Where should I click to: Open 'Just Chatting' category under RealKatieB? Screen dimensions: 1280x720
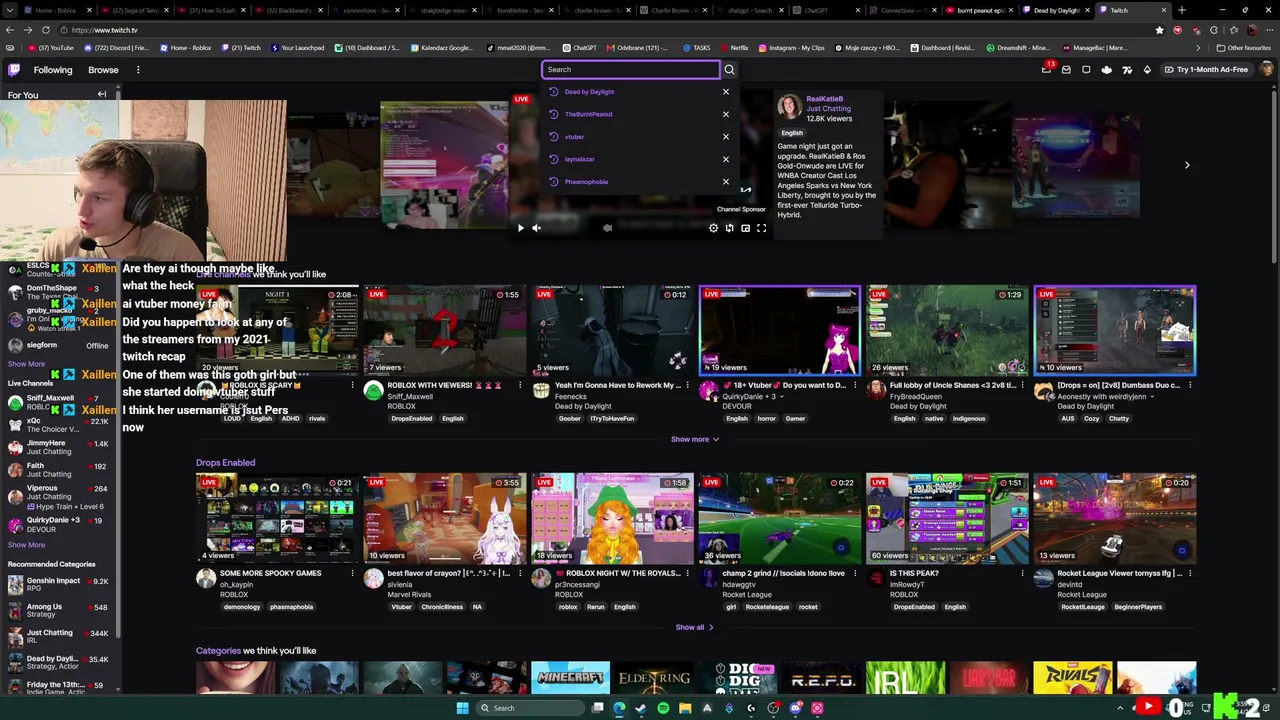pos(827,109)
